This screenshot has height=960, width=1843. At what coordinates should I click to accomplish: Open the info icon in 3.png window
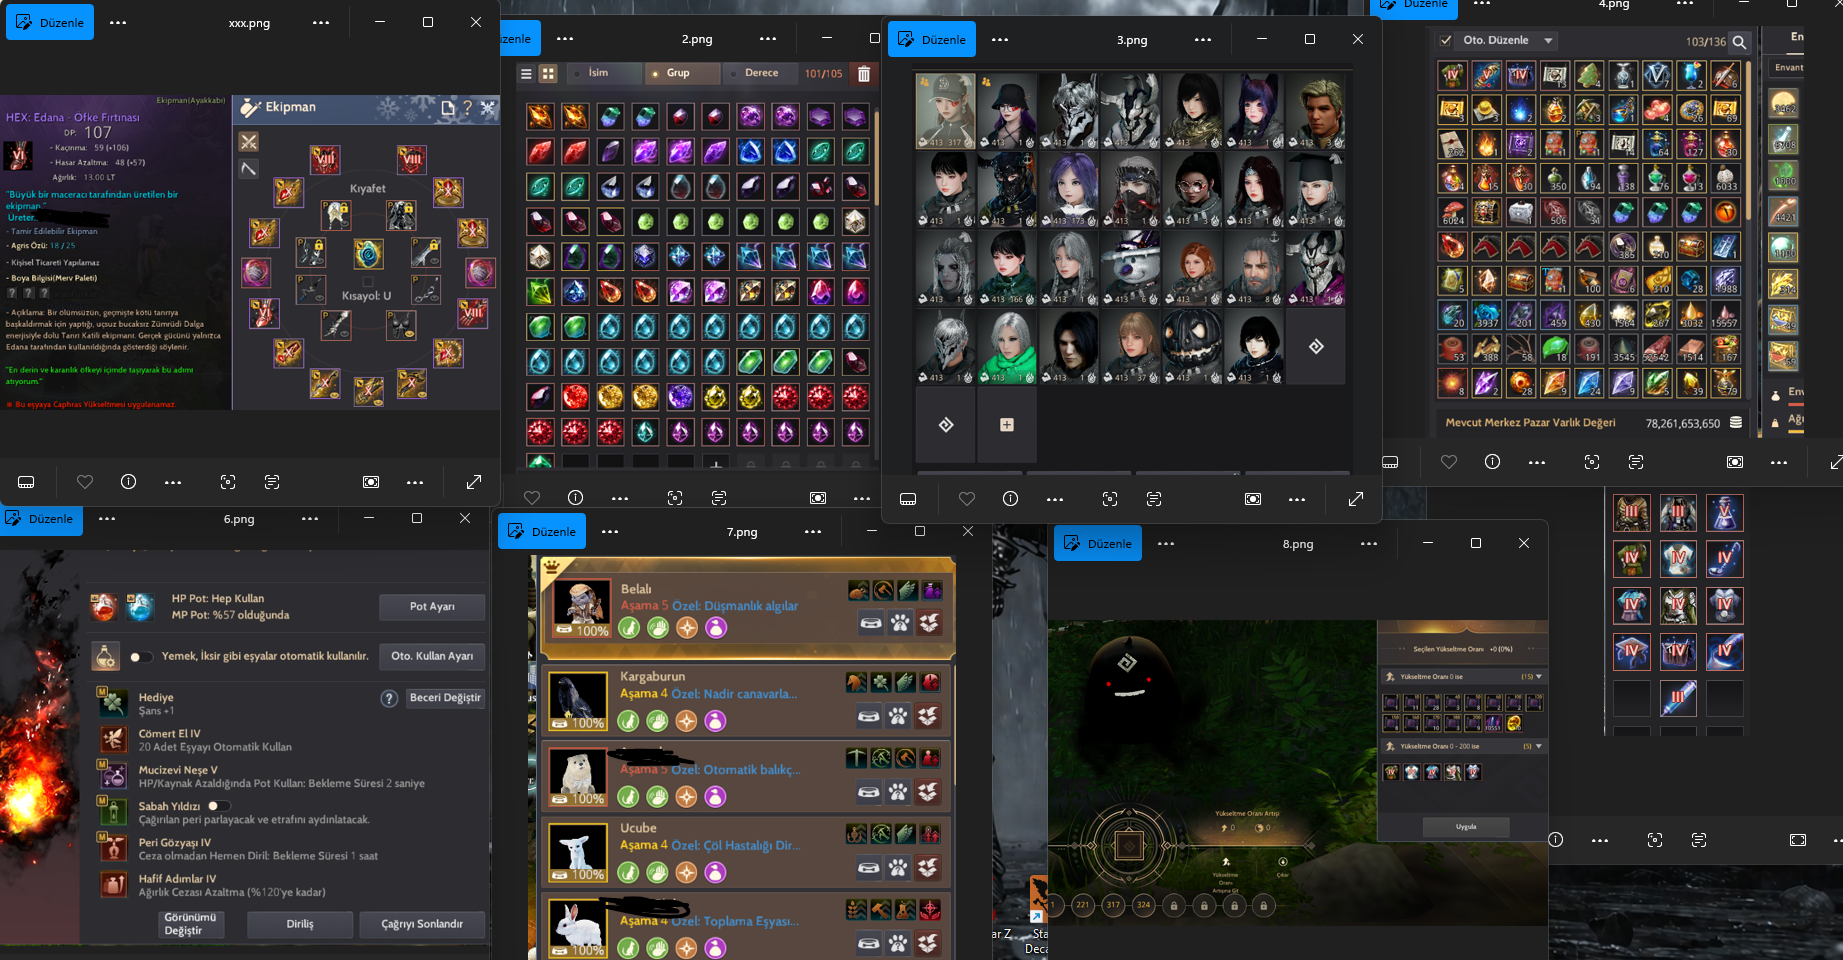(1010, 499)
